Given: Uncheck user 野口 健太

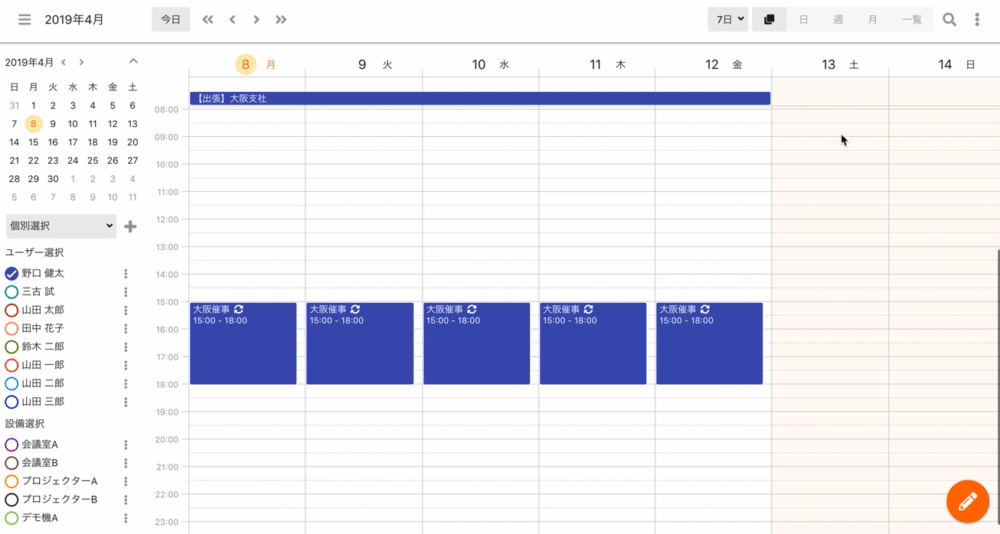Looking at the screenshot, I should click(x=11, y=274).
